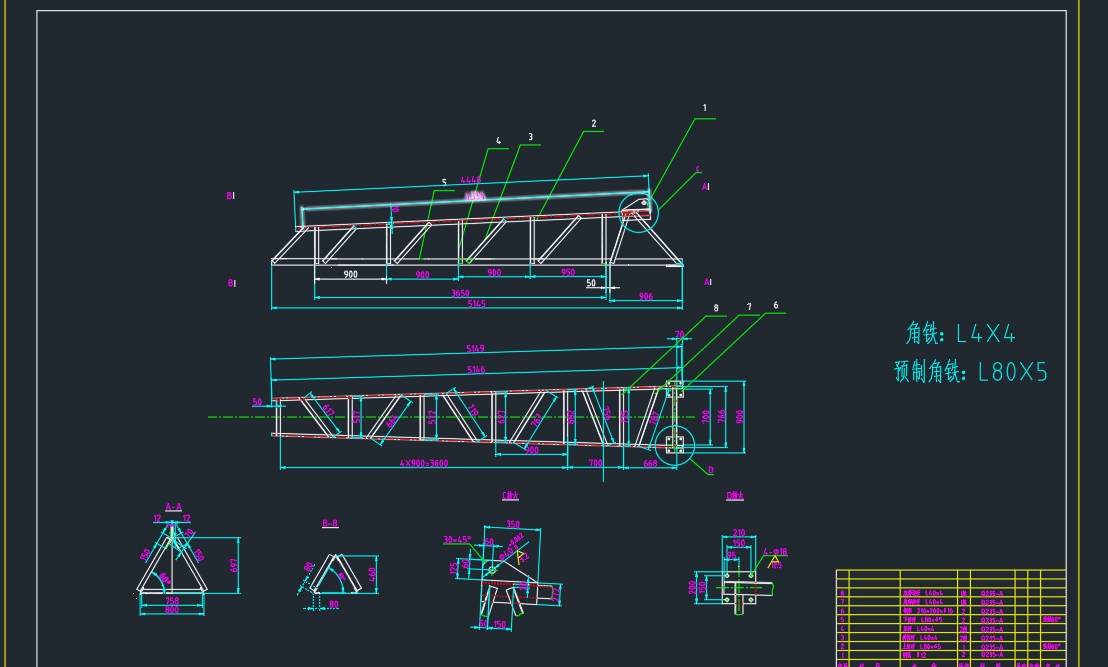Select the 5146 dimension in plan view
1108x667 pixels.
476,370
